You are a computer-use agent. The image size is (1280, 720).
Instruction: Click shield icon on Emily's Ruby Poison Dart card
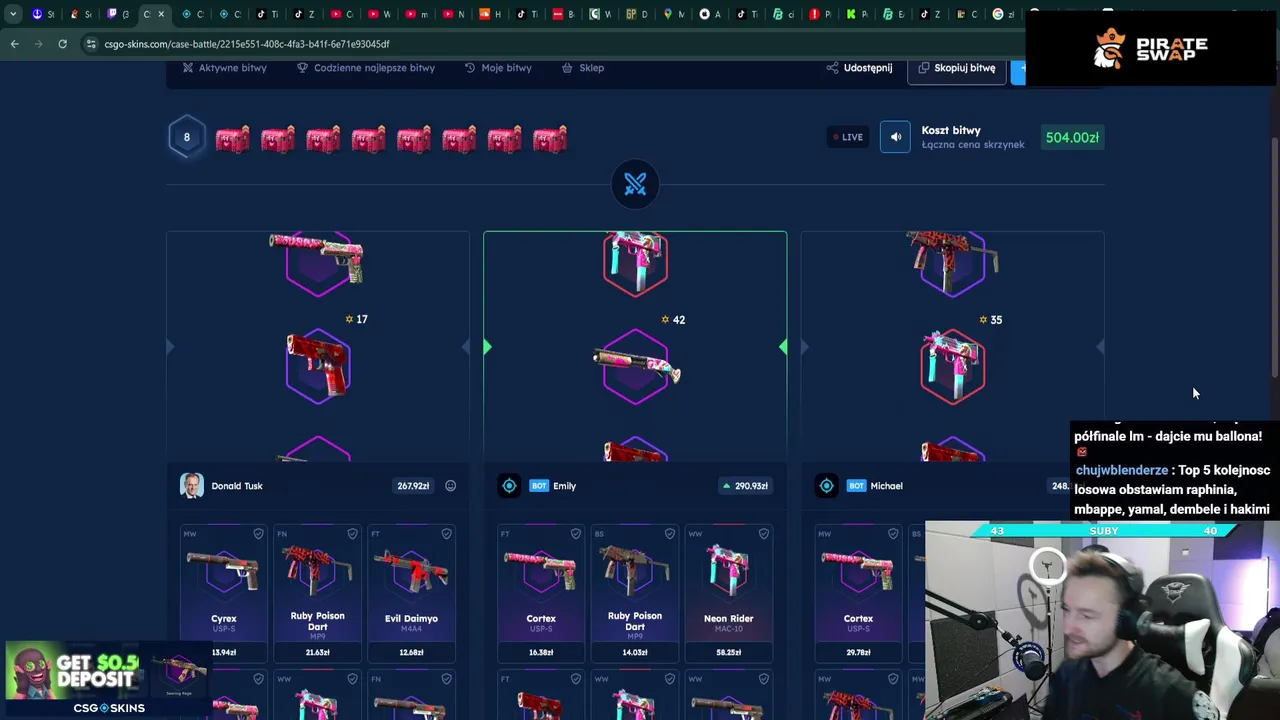669,534
